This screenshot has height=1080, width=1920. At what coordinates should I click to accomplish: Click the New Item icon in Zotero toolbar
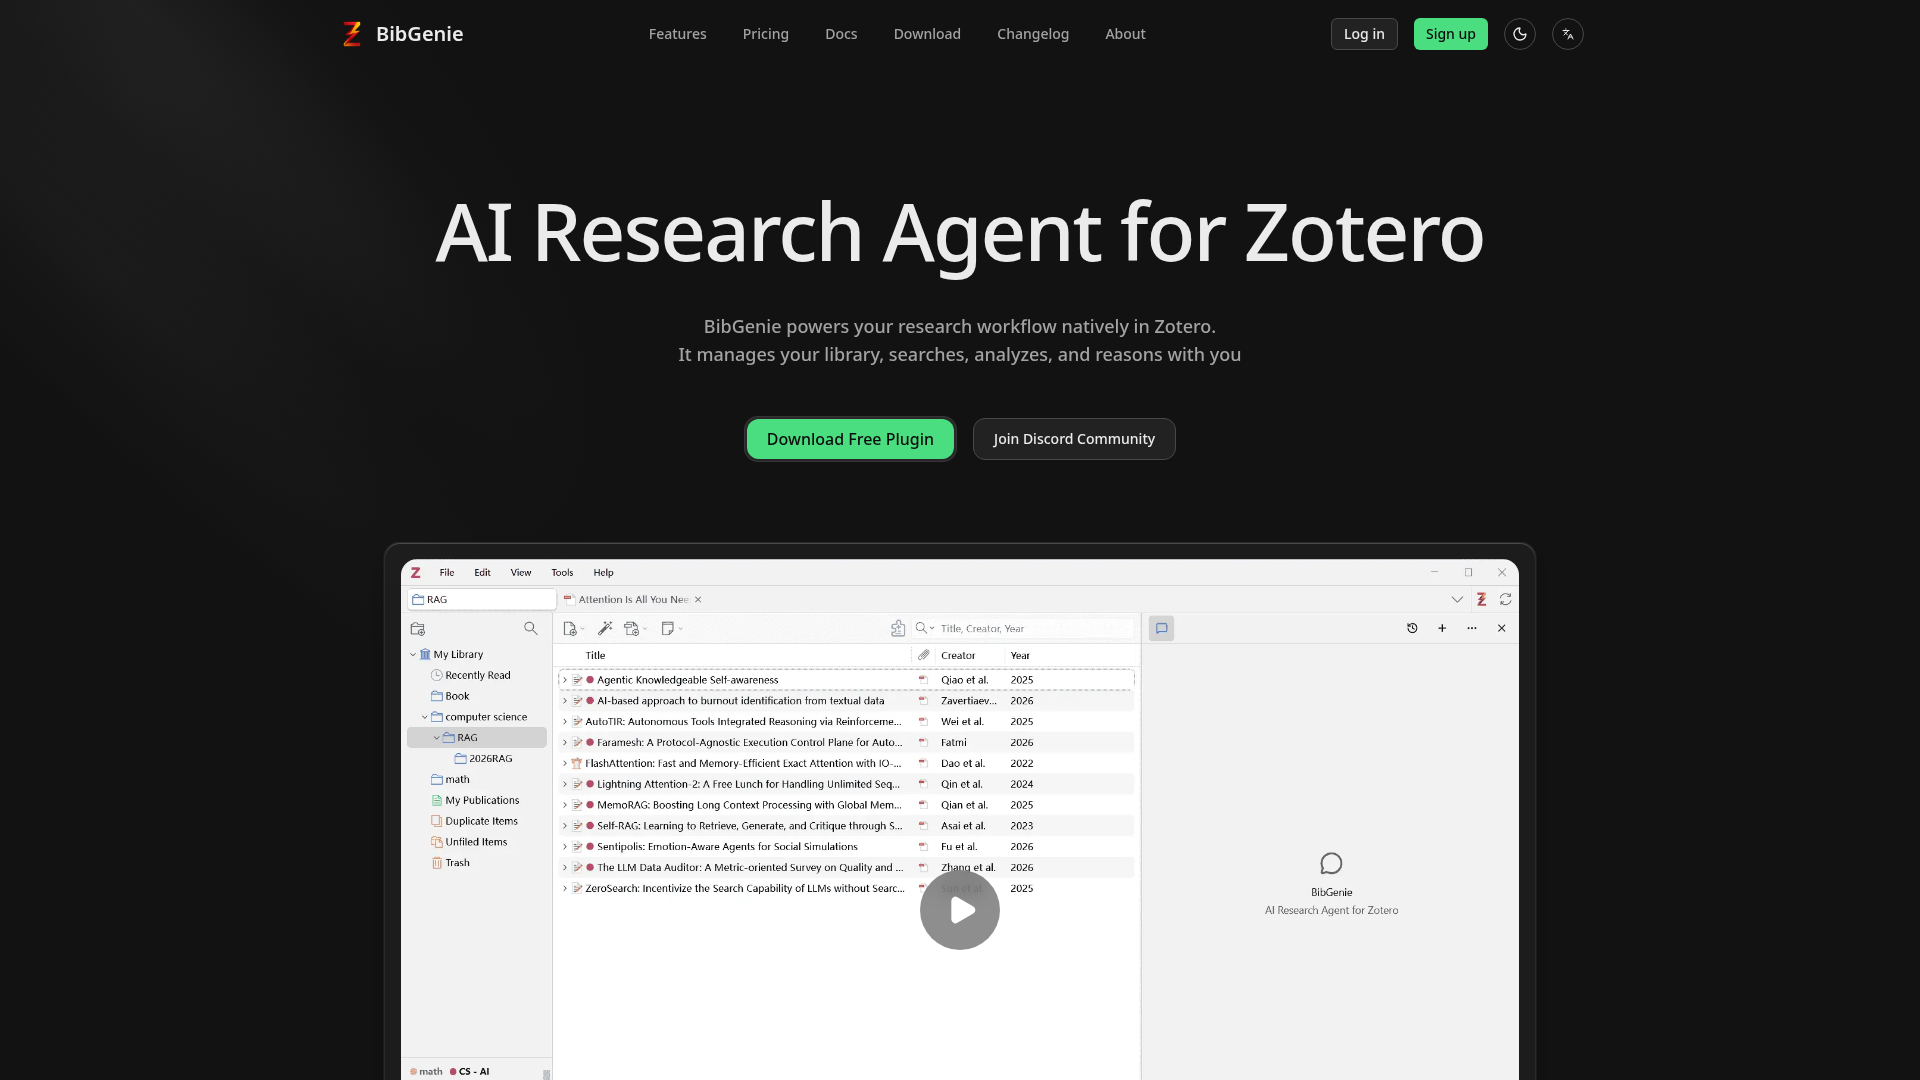pyautogui.click(x=571, y=629)
